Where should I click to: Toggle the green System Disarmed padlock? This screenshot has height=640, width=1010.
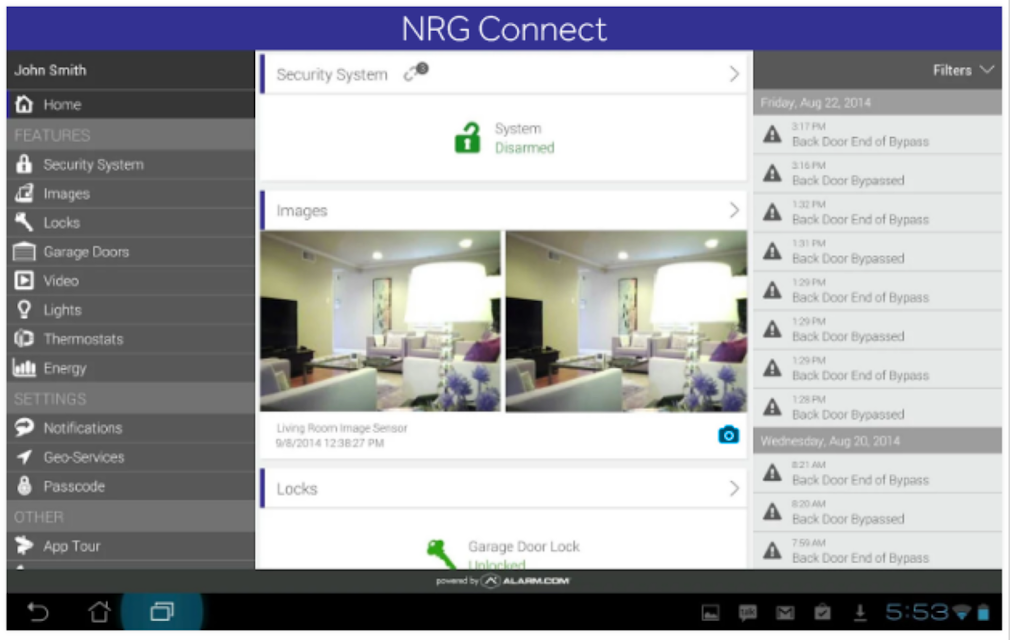[468, 138]
